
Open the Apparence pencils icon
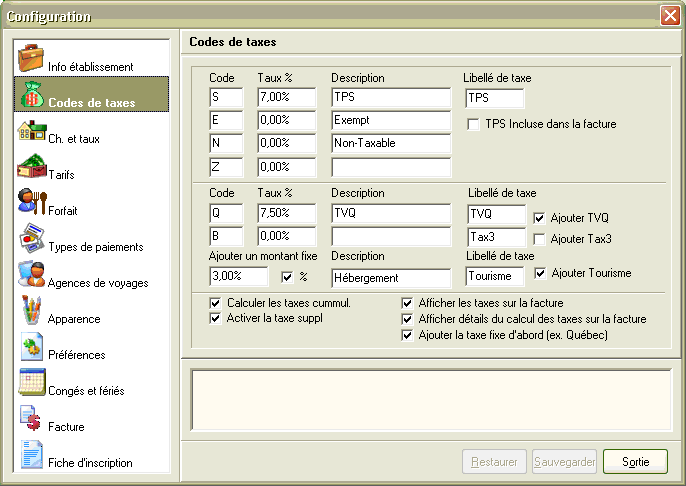31,311
